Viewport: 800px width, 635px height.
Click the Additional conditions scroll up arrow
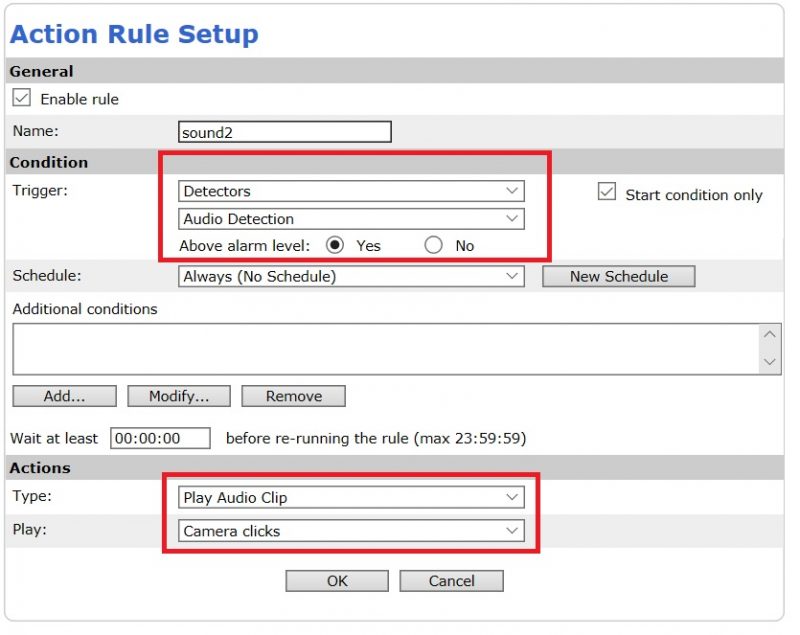click(x=769, y=335)
